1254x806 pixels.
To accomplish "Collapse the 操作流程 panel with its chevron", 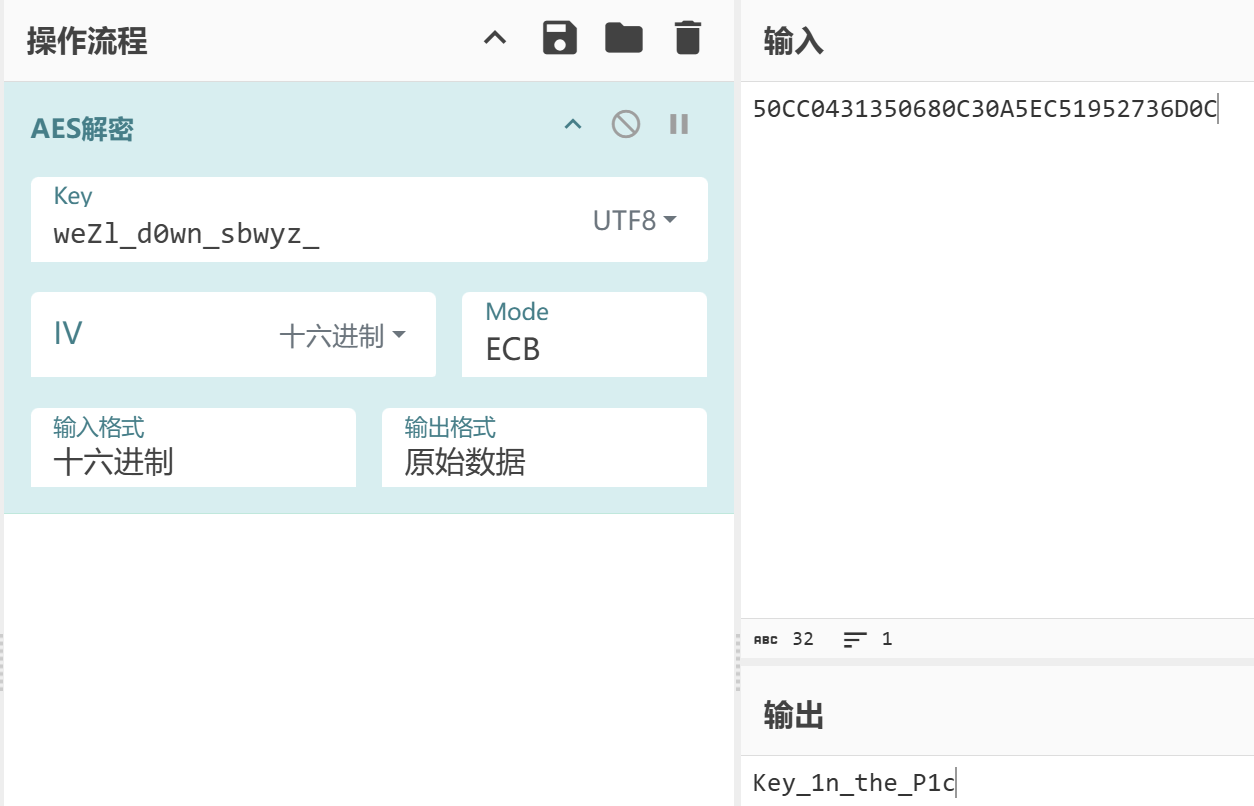I will (x=495, y=39).
